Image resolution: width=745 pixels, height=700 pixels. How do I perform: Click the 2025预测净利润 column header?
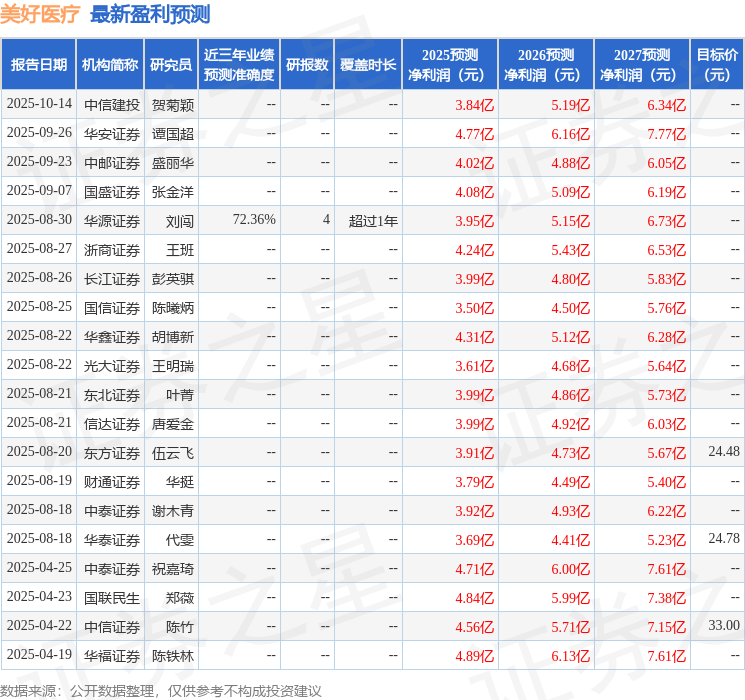(450, 64)
